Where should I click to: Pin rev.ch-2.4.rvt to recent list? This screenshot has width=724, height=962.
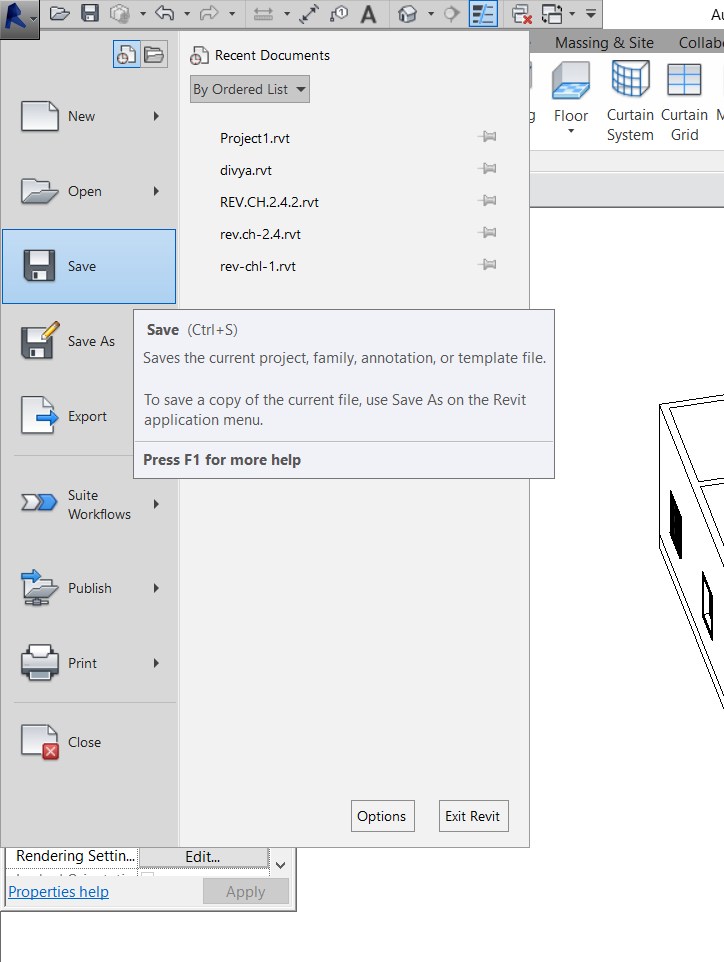(487, 232)
